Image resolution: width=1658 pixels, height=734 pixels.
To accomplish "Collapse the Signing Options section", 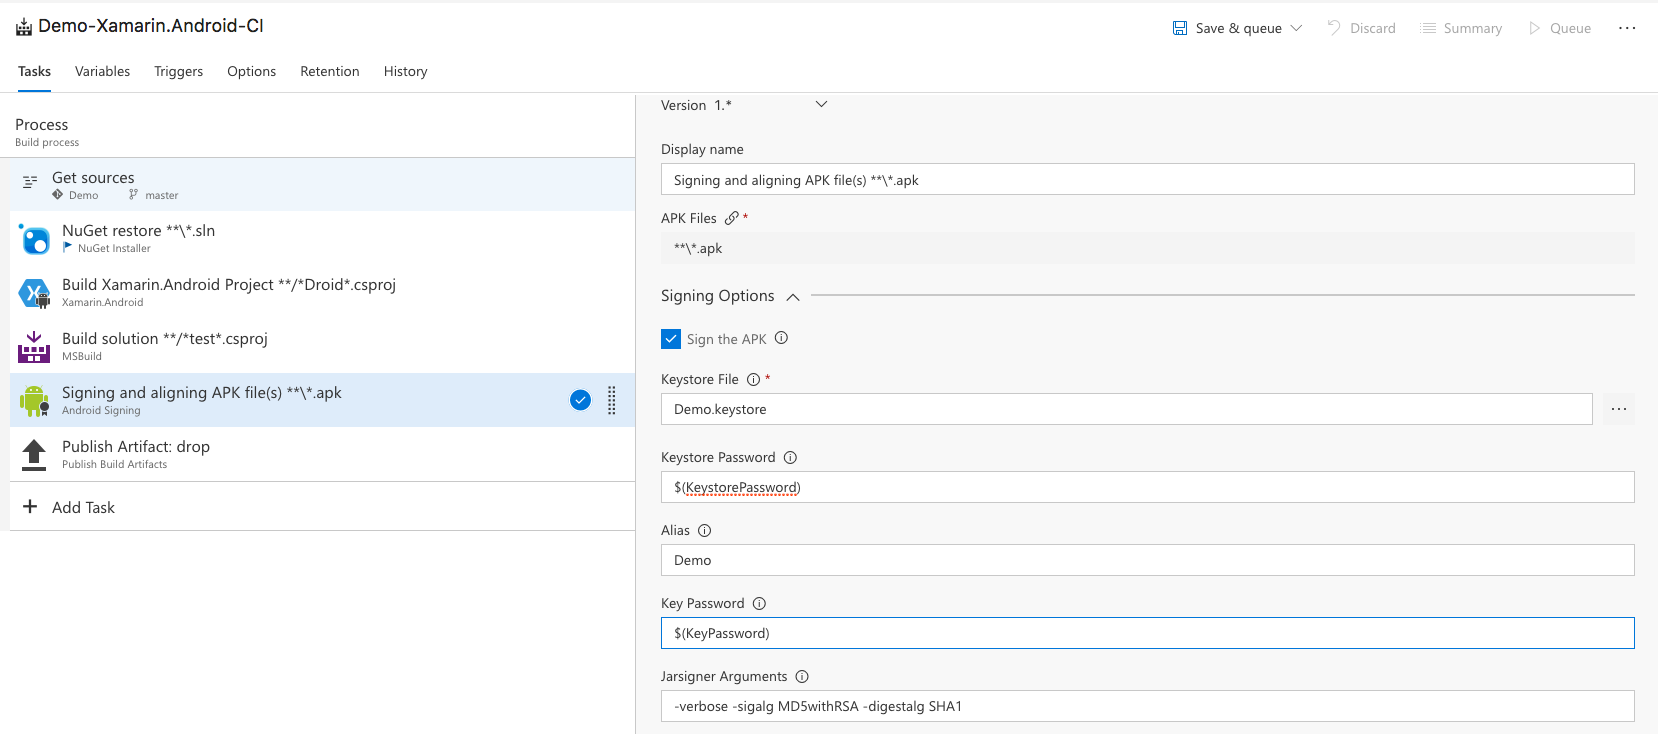I will click(x=793, y=297).
